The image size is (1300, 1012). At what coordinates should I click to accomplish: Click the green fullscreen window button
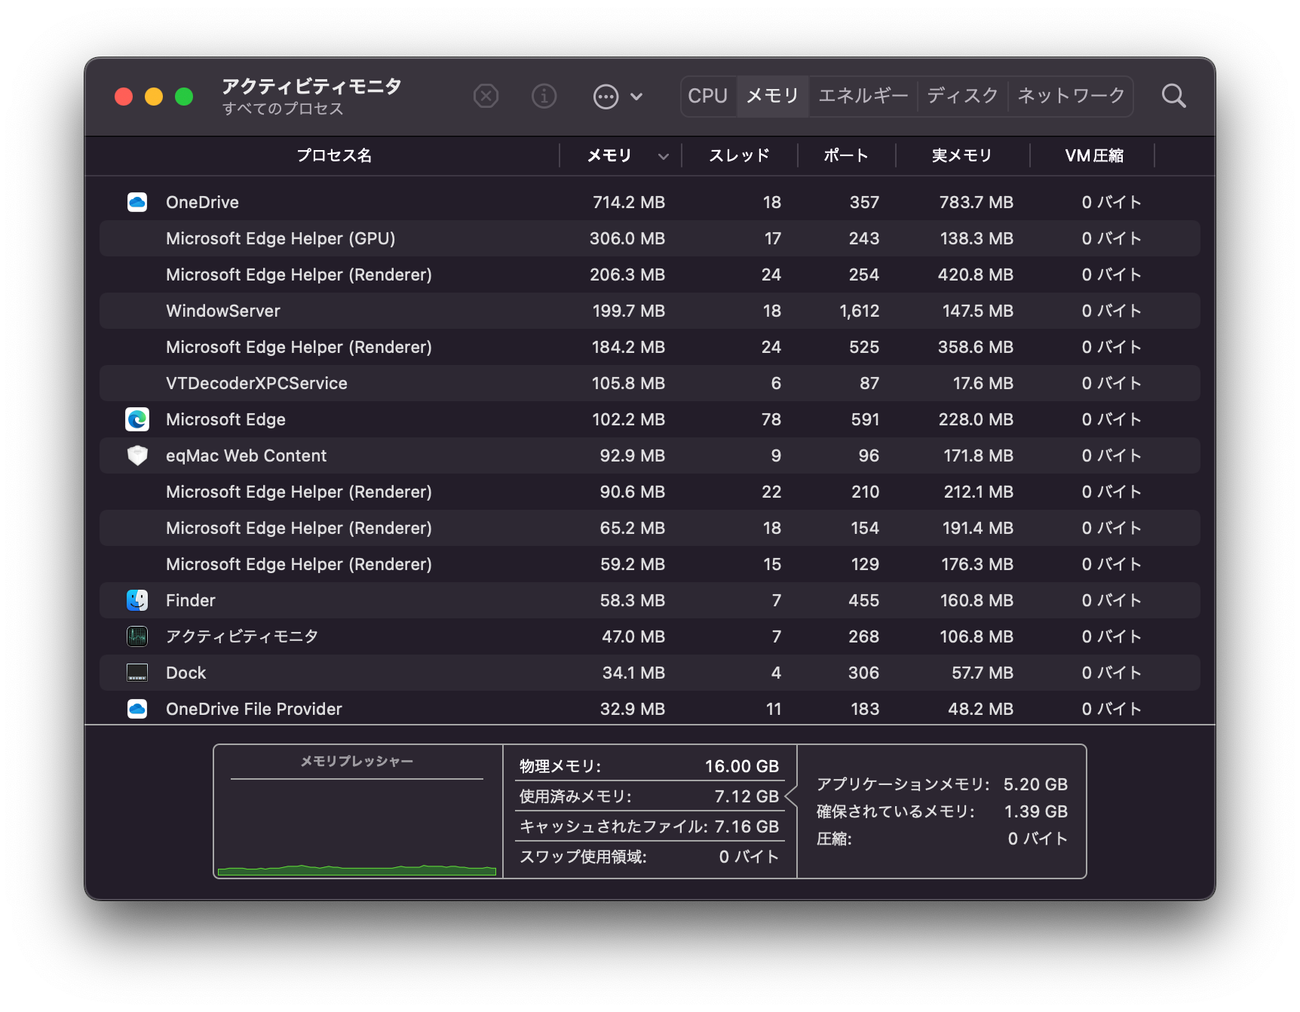(x=184, y=96)
